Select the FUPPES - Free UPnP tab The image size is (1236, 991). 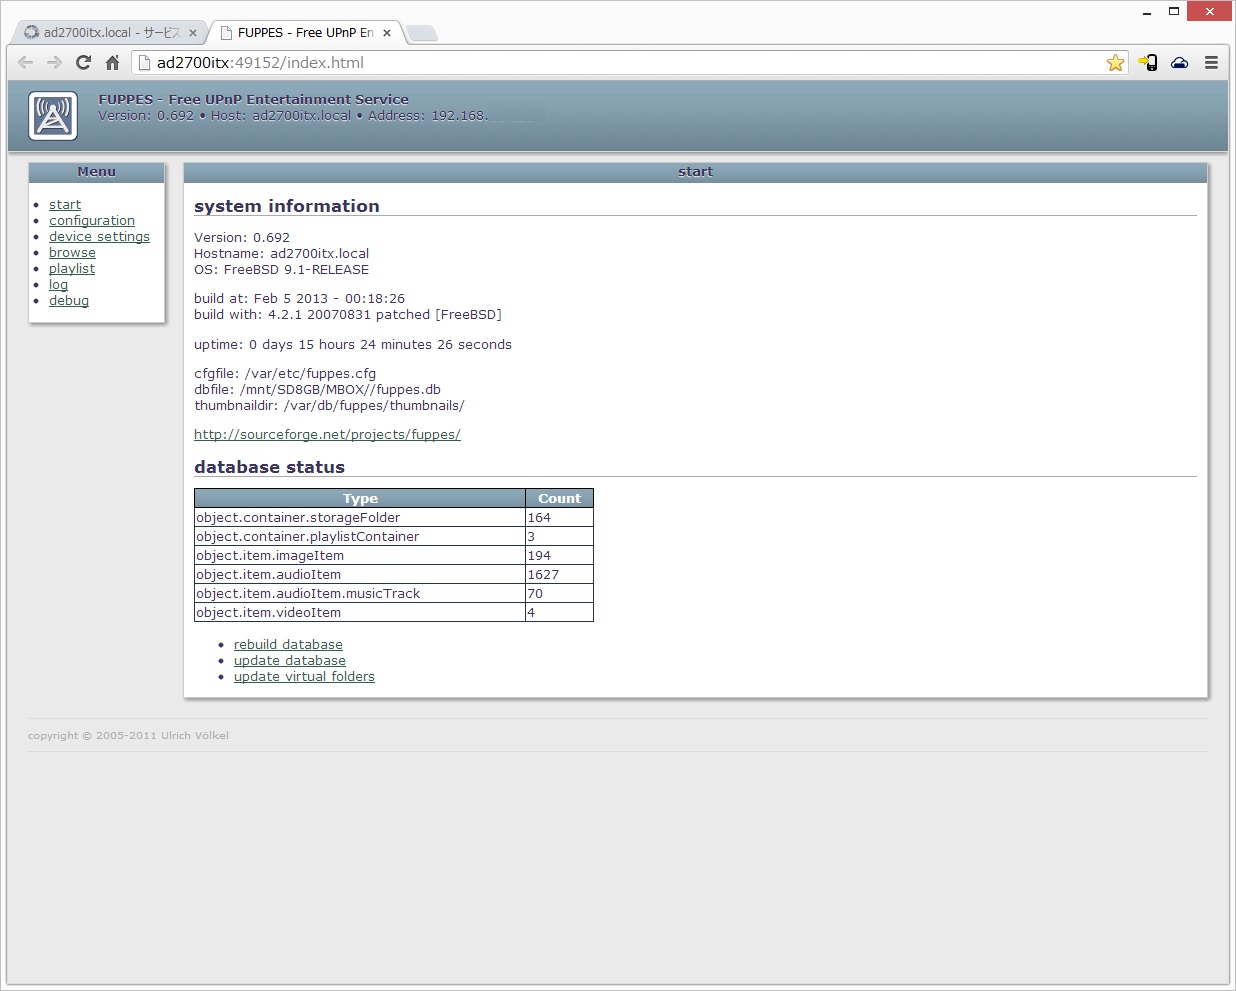(x=305, y=33)
